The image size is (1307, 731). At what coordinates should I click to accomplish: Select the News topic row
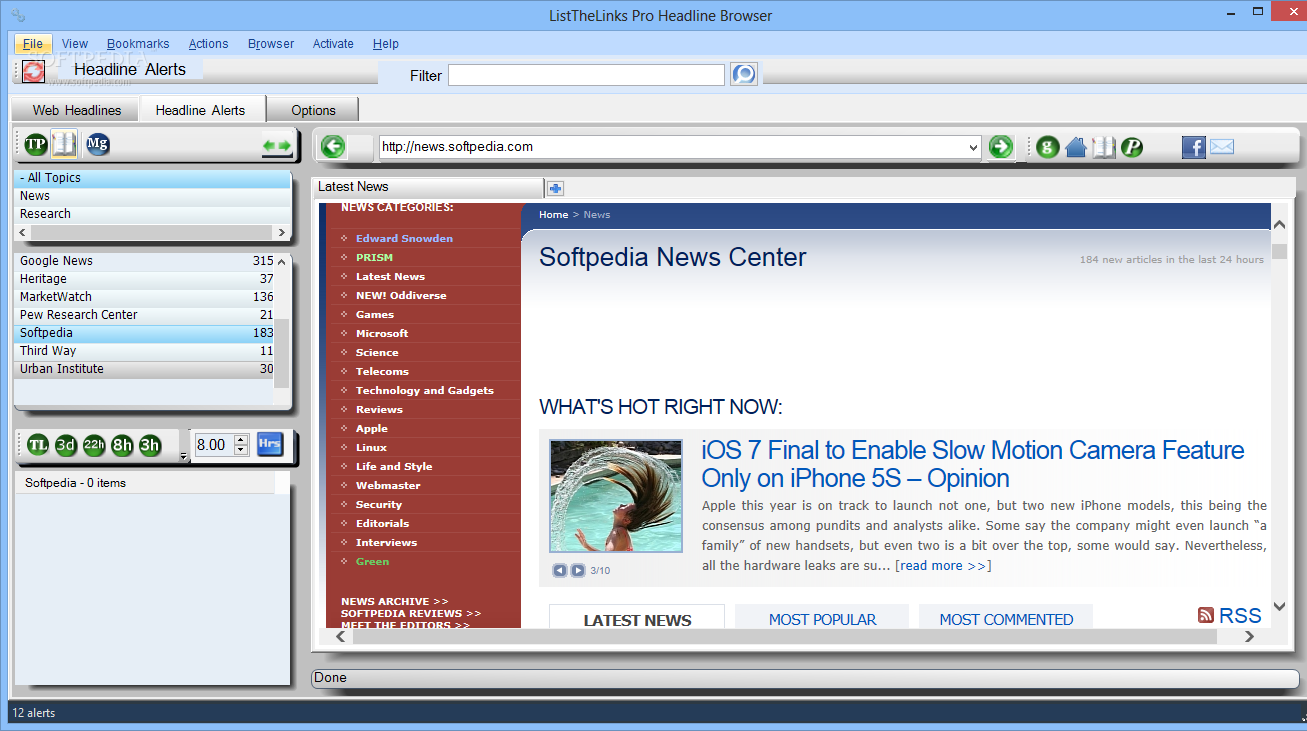click(153, 196)
